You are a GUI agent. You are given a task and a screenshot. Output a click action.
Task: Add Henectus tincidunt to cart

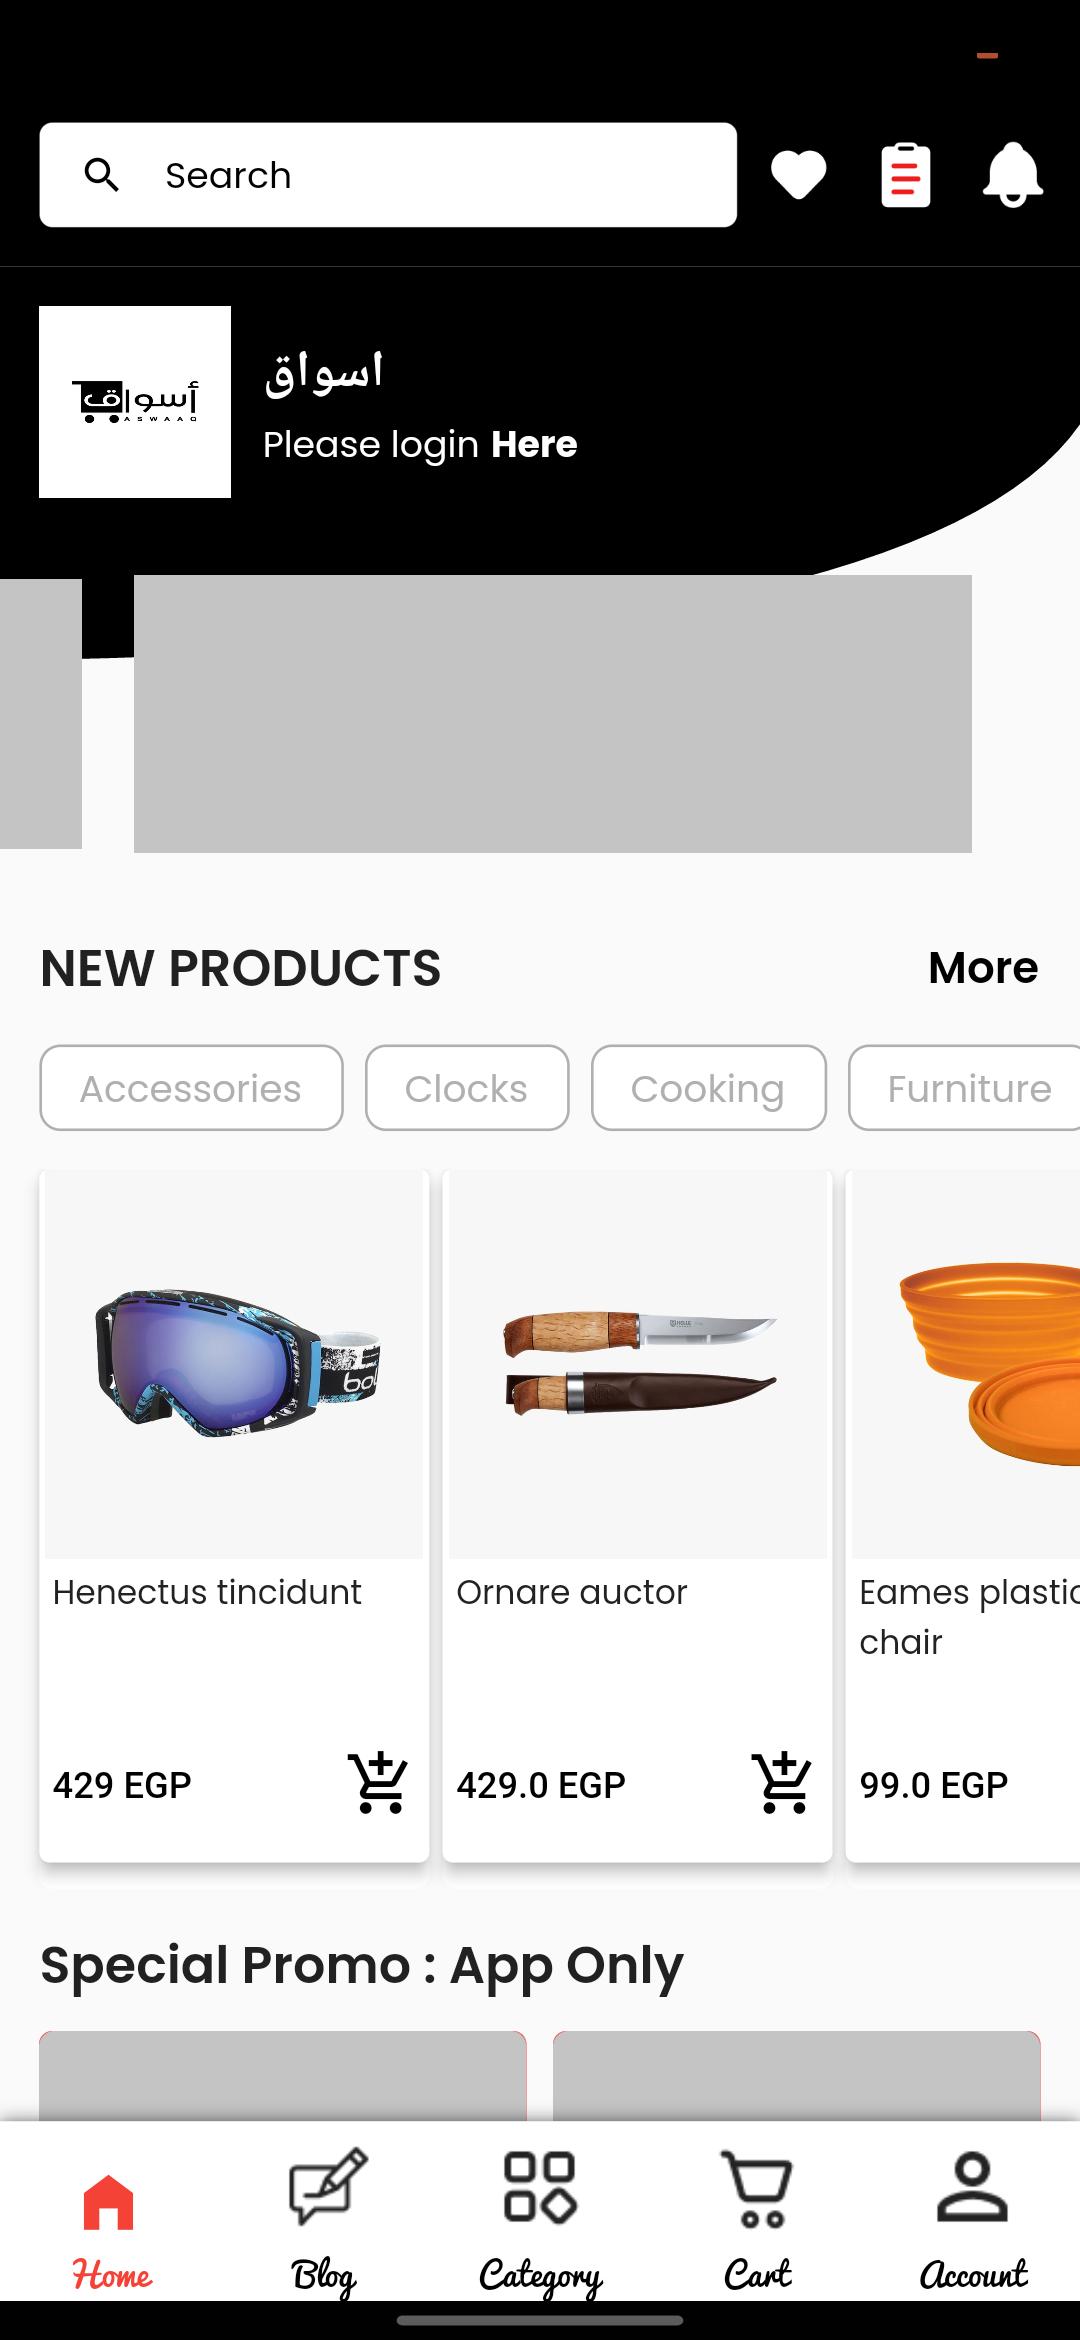[378, 1783]
